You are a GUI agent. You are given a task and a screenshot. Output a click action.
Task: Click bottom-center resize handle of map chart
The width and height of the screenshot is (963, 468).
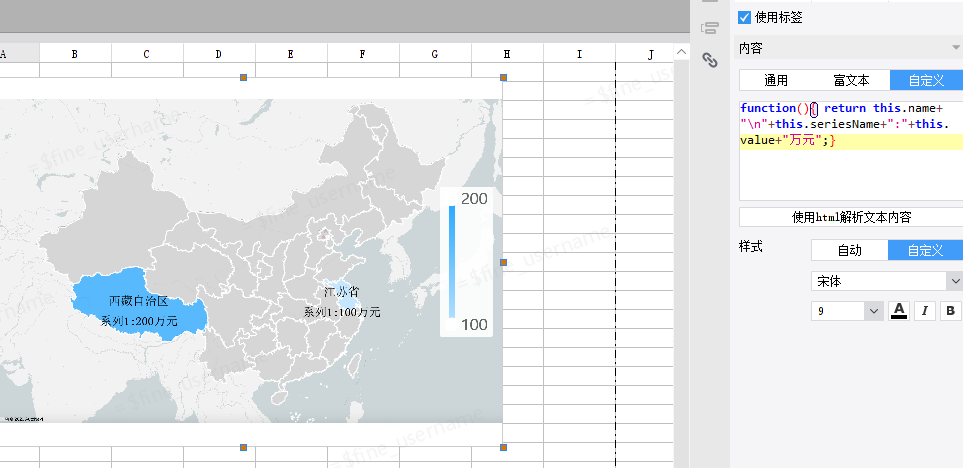tap(243, 447)
